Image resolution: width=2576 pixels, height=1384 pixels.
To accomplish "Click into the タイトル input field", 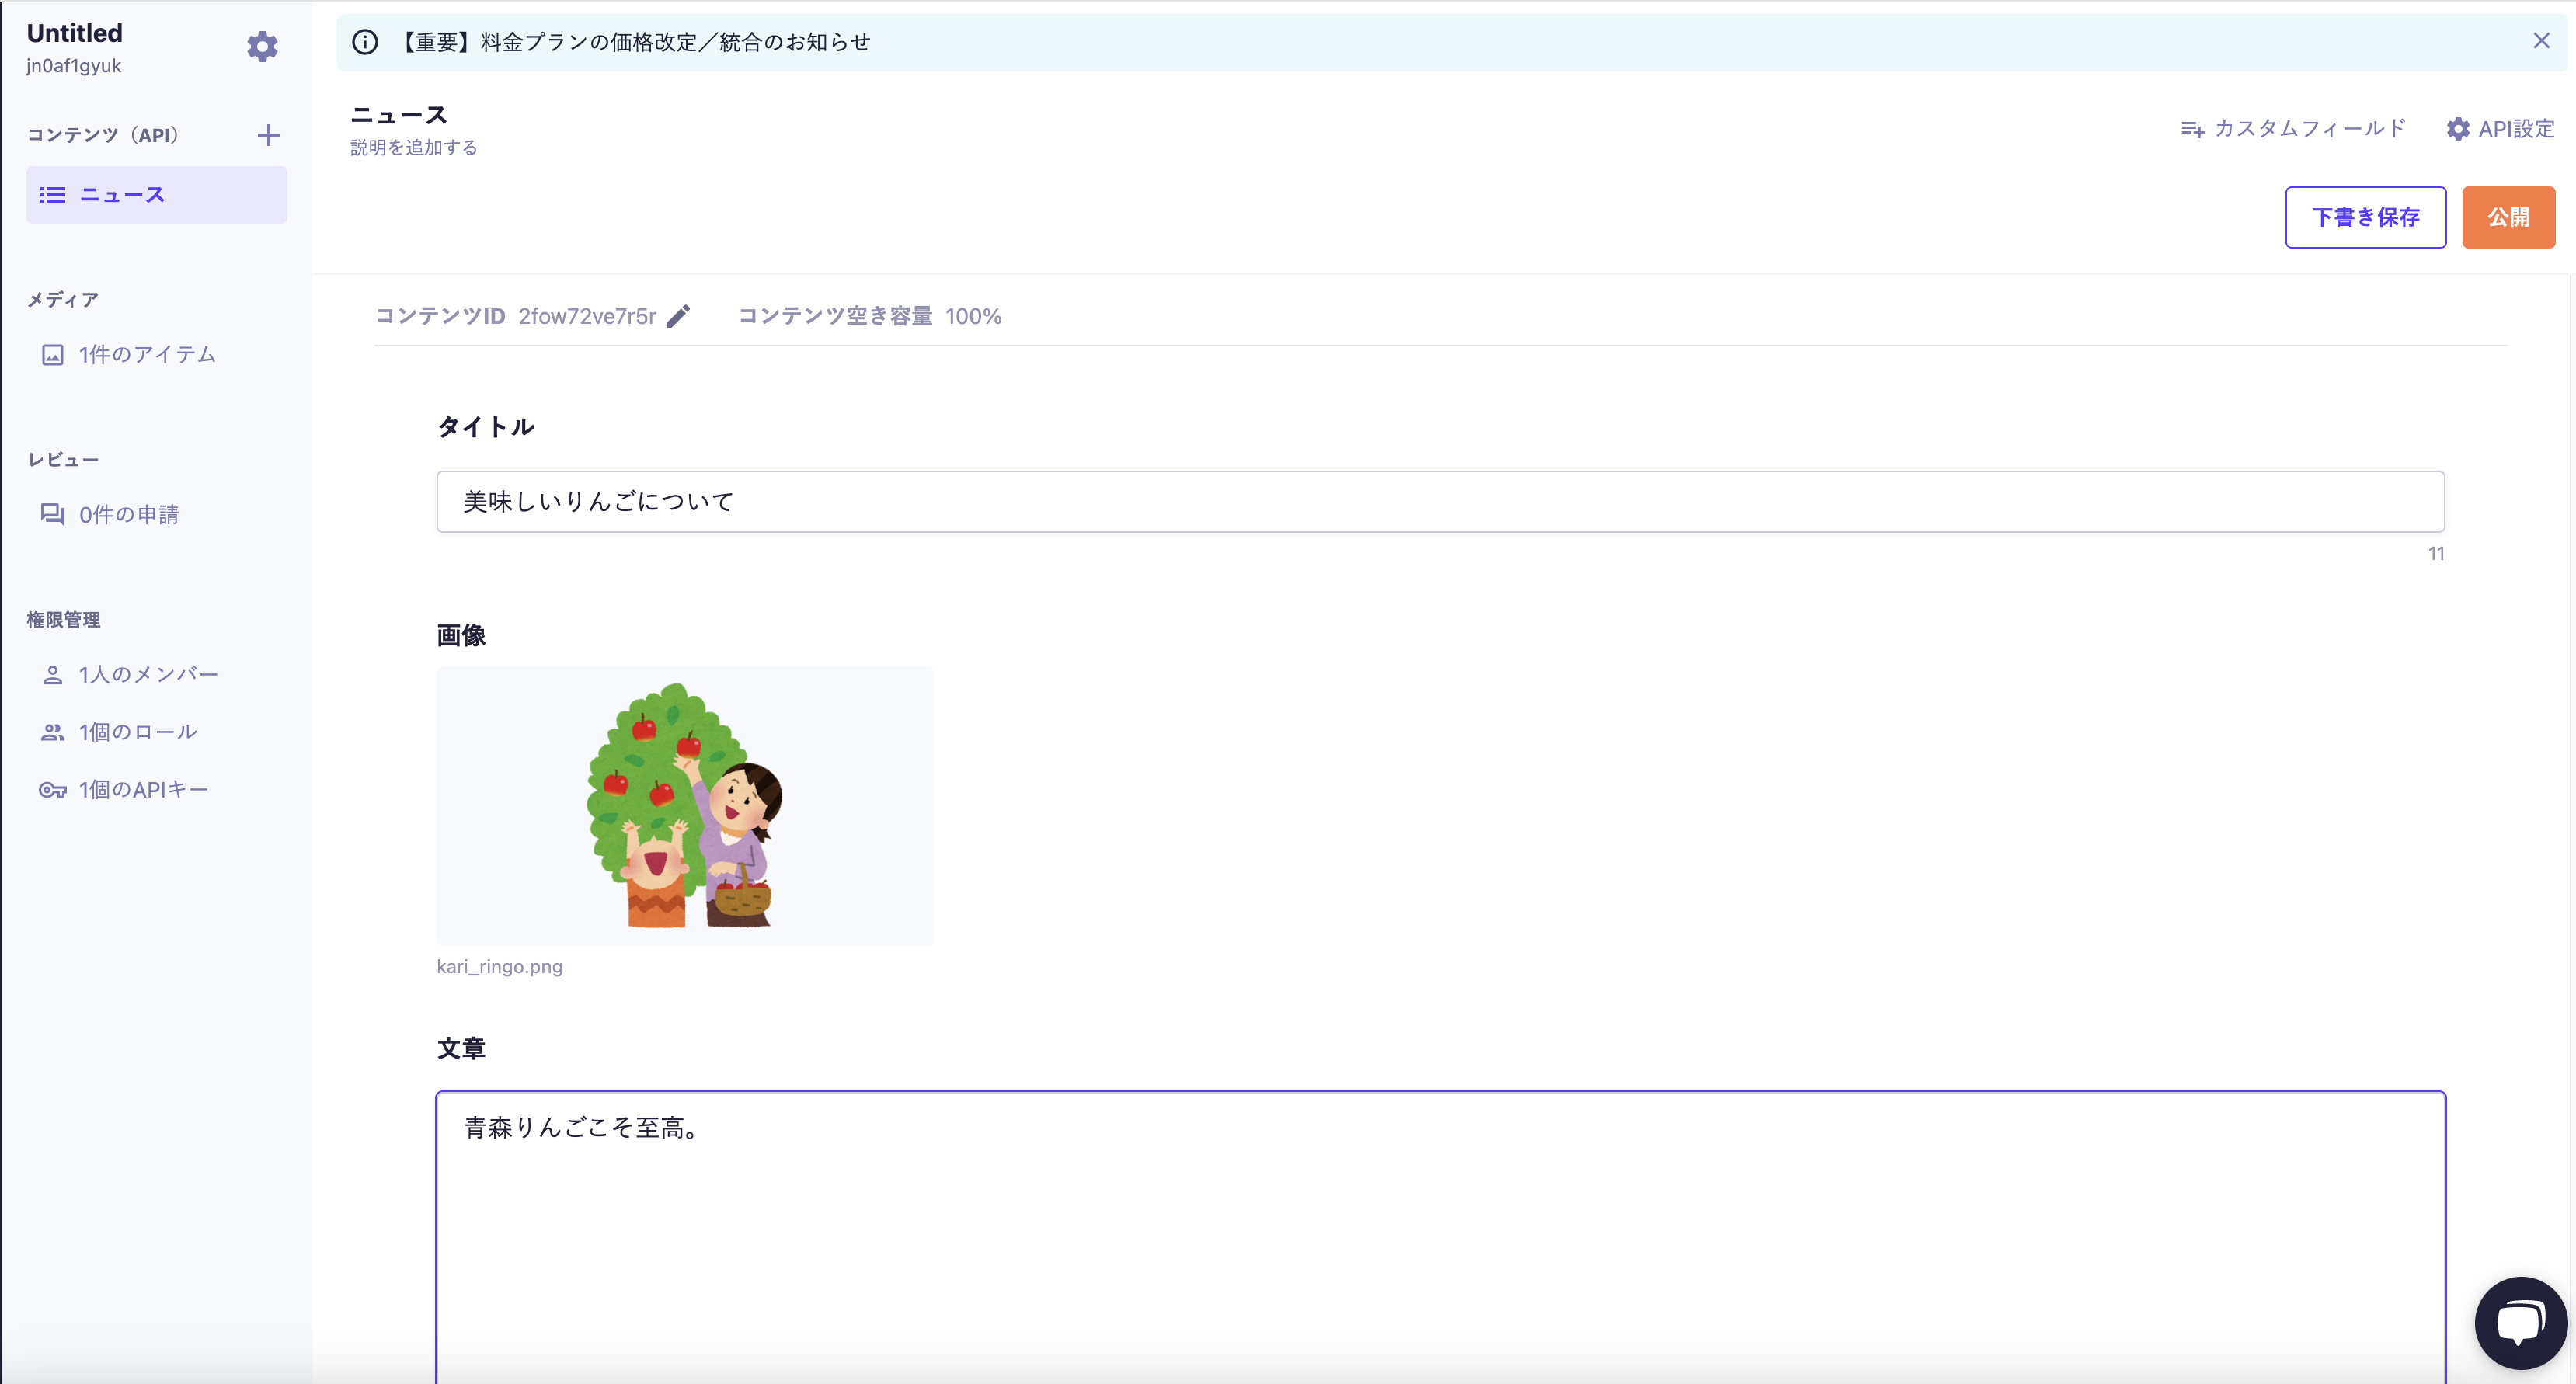I will 1440,501.
